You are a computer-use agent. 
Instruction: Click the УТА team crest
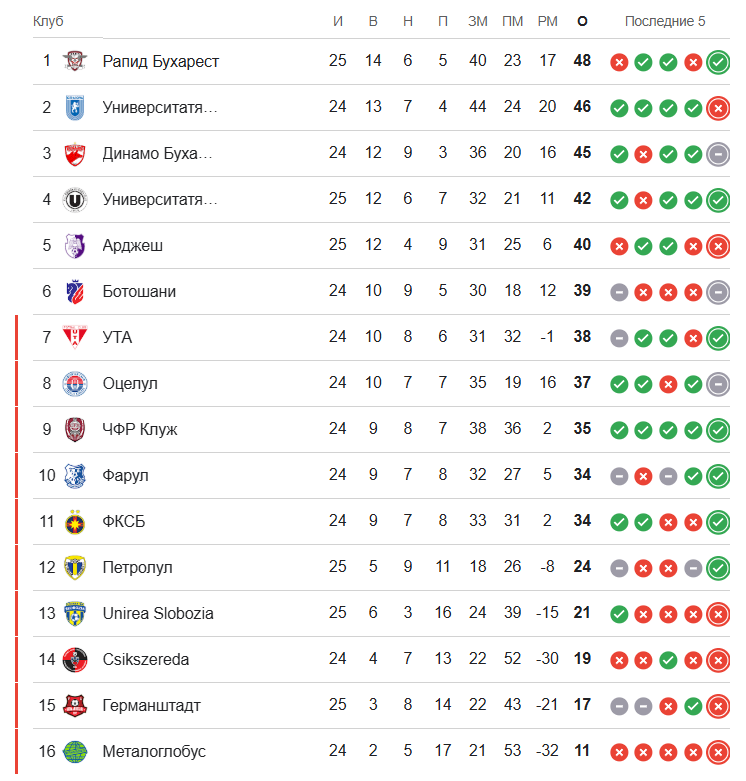point(75,337)
